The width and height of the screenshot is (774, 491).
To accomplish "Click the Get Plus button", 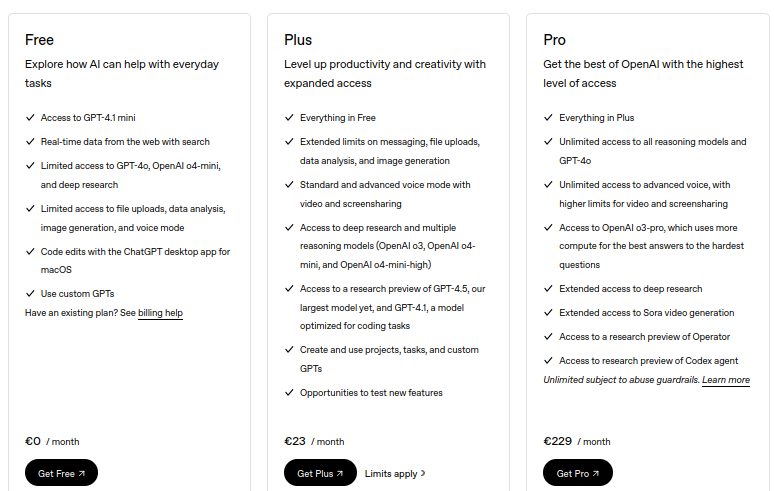I will click(x=320, y=473).
